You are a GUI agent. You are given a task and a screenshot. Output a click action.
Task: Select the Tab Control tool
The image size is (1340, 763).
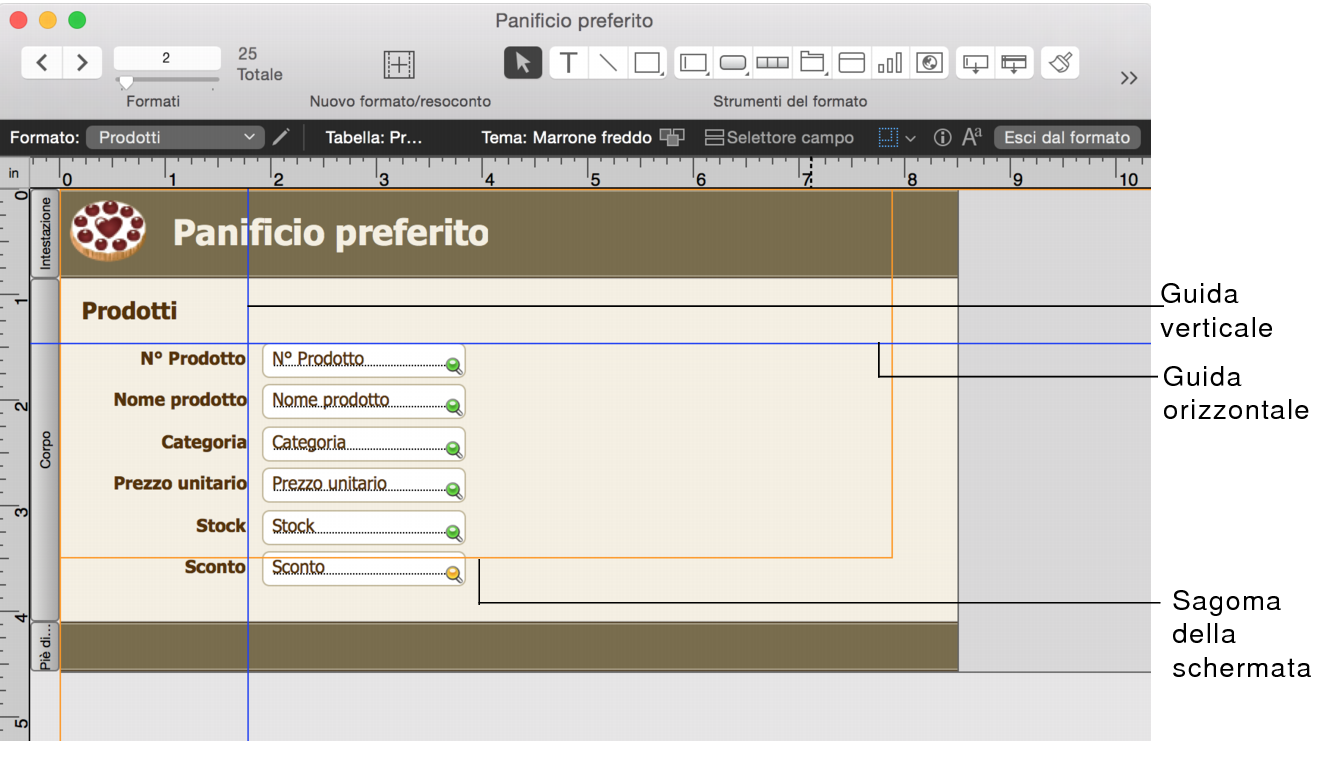812,63
